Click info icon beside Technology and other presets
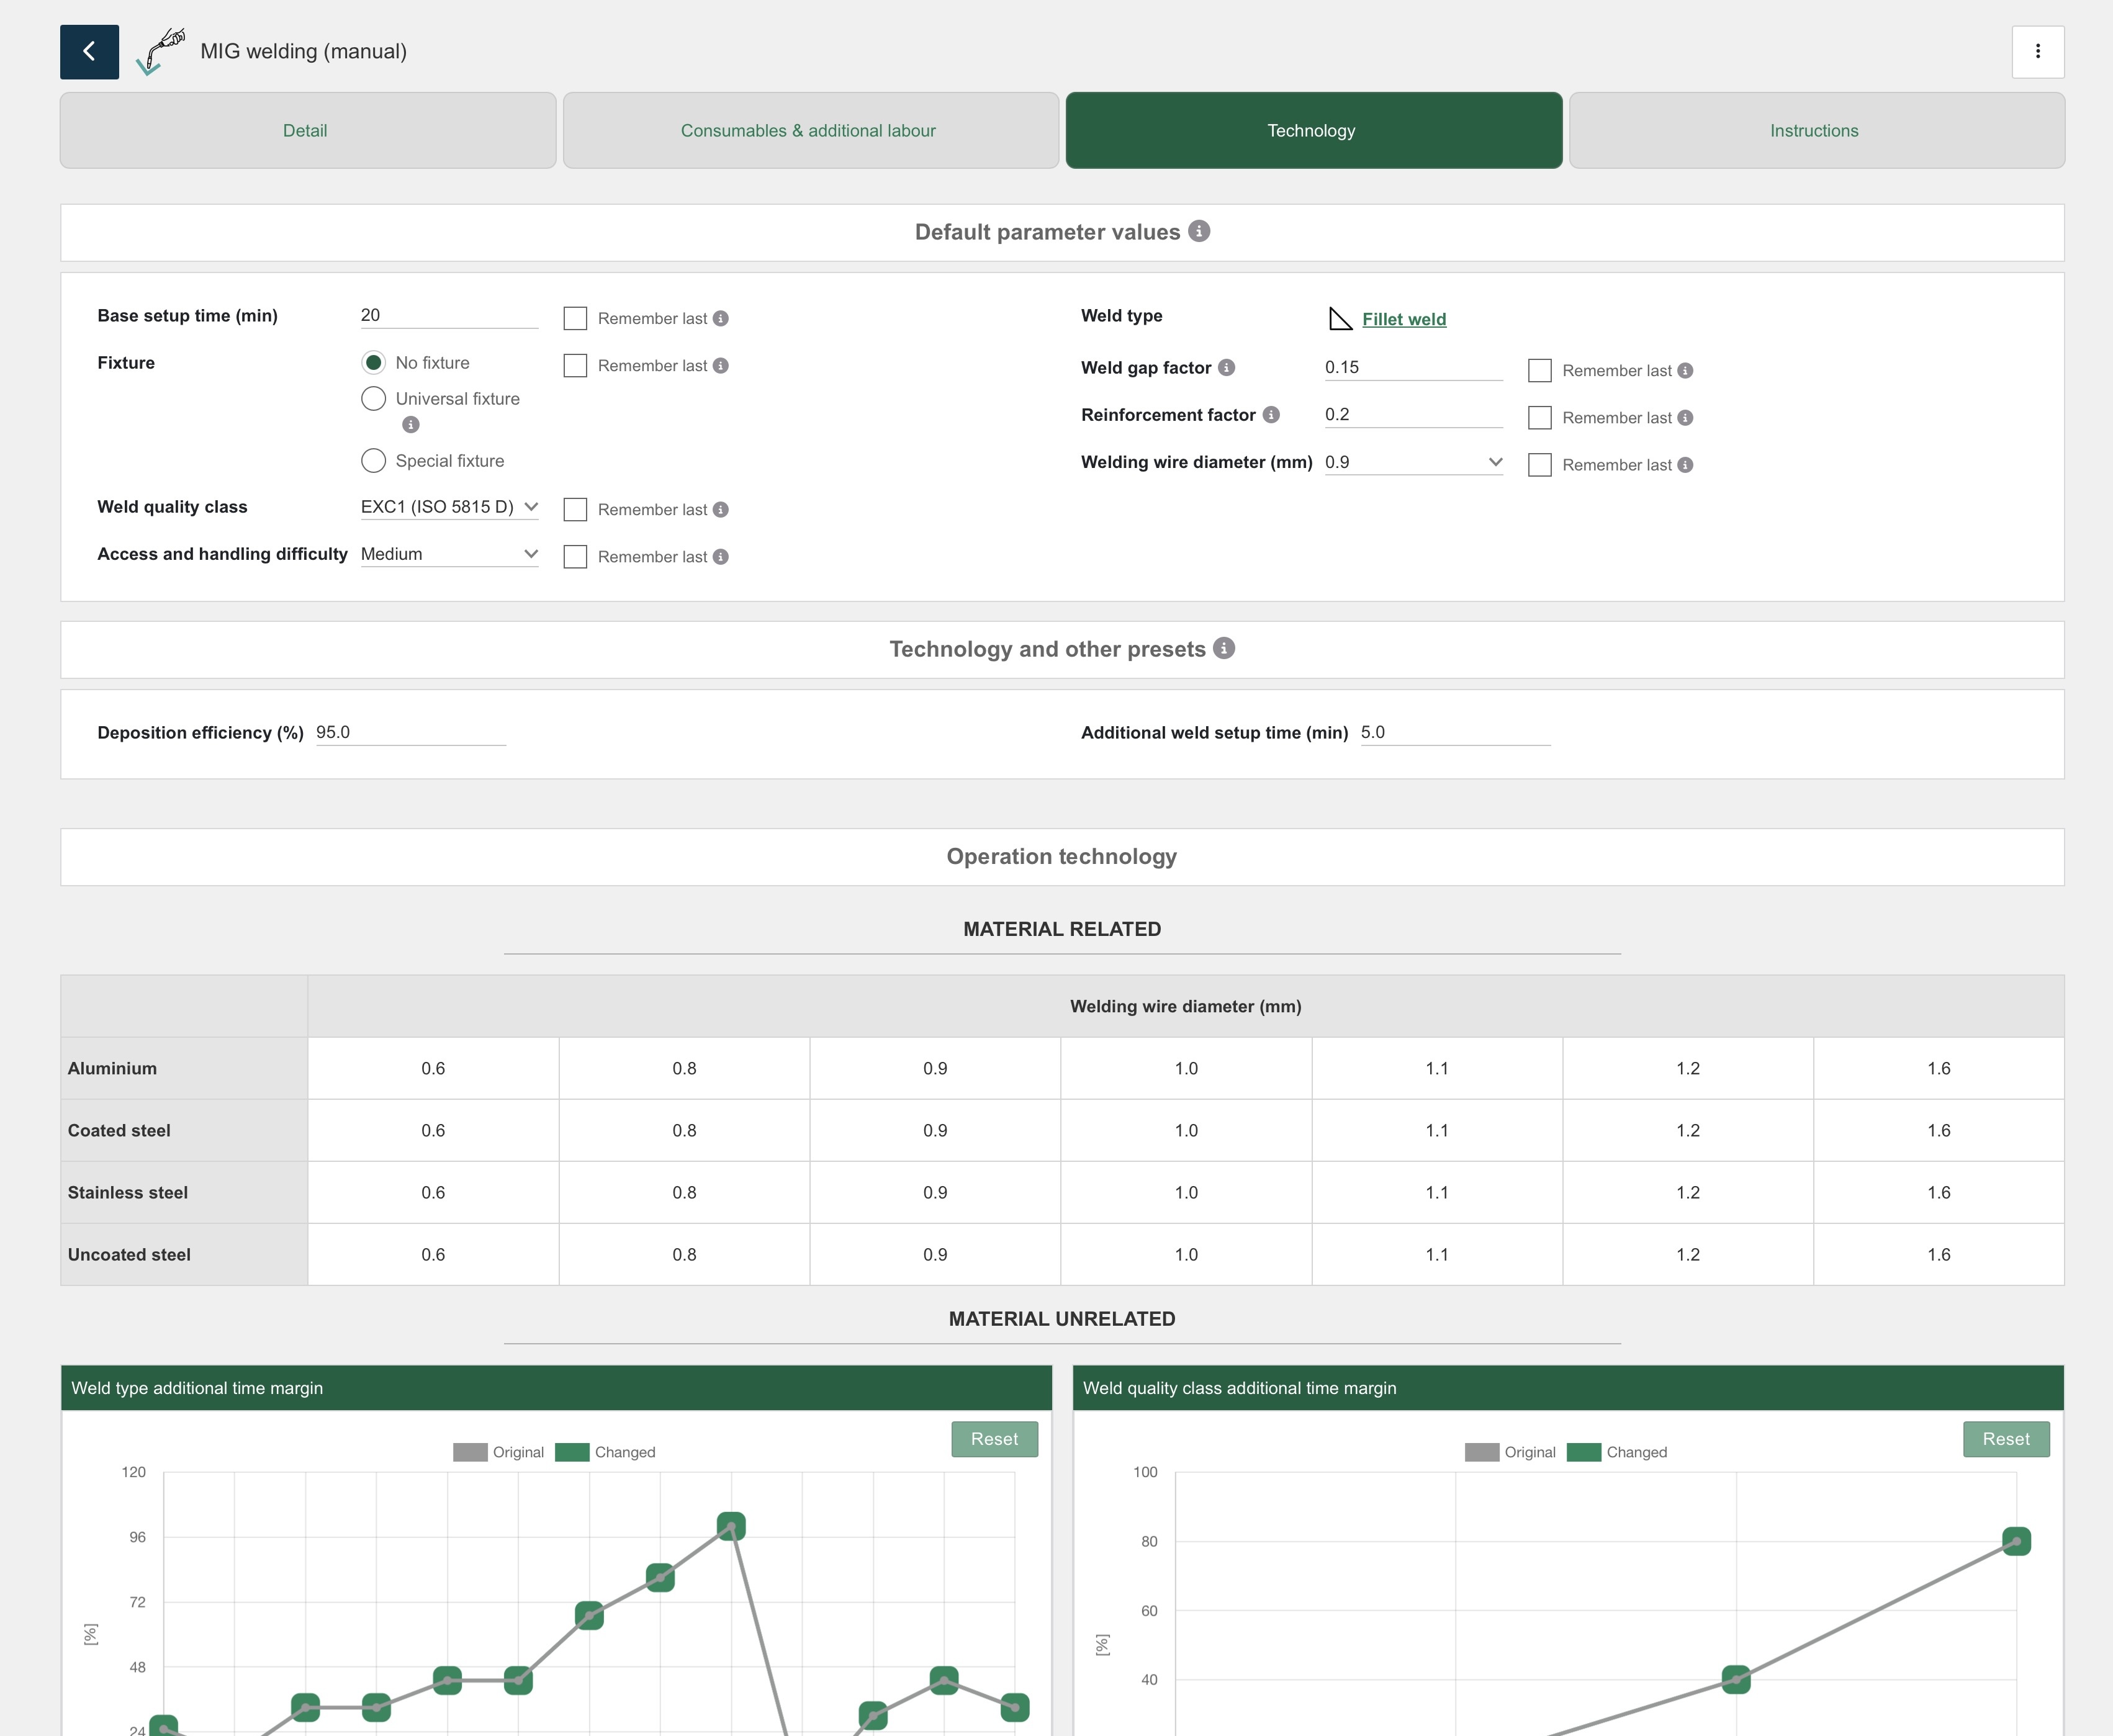2113x1736 pixels. point(1224,648)
